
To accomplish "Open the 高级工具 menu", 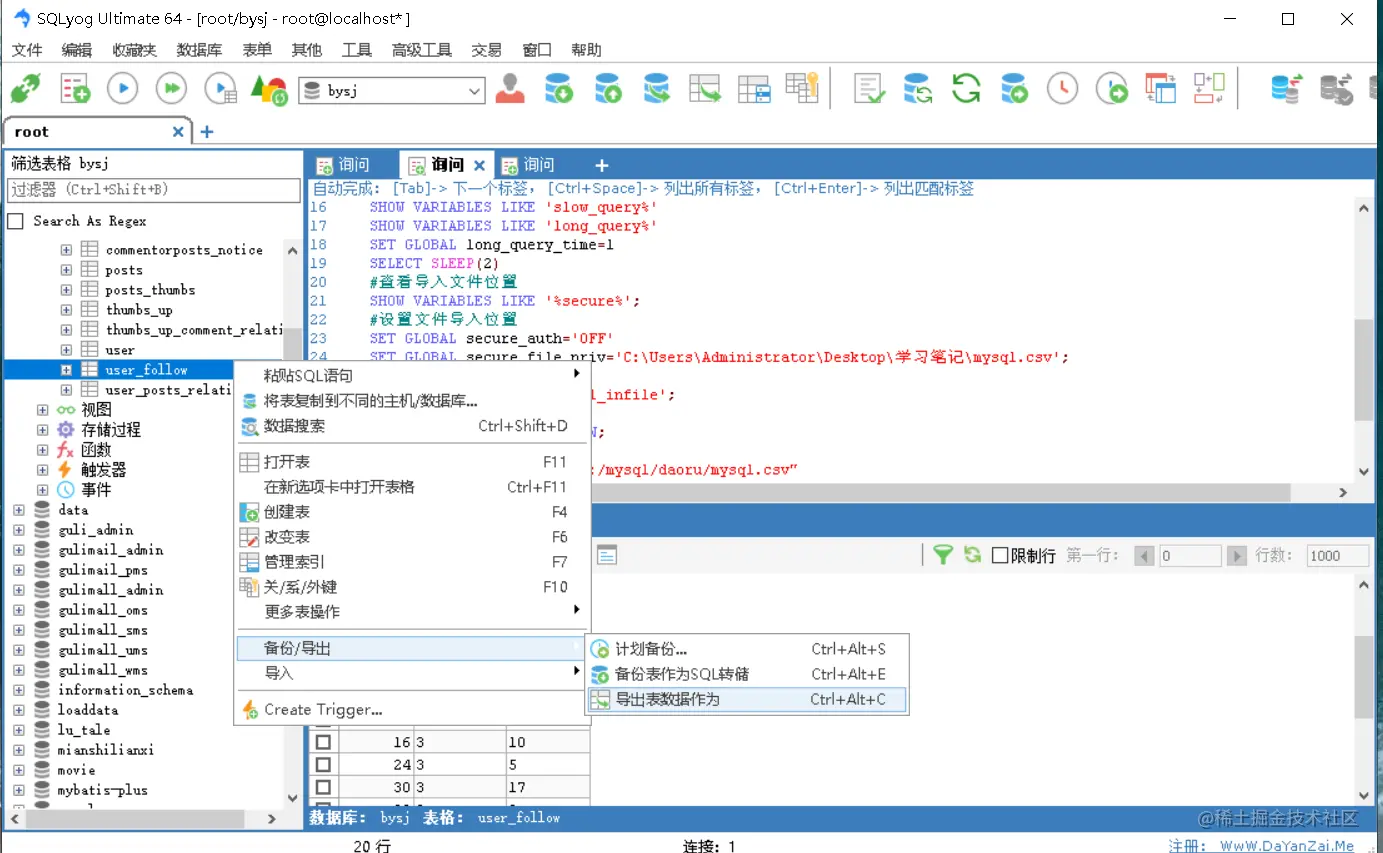I will pos(422,50).
